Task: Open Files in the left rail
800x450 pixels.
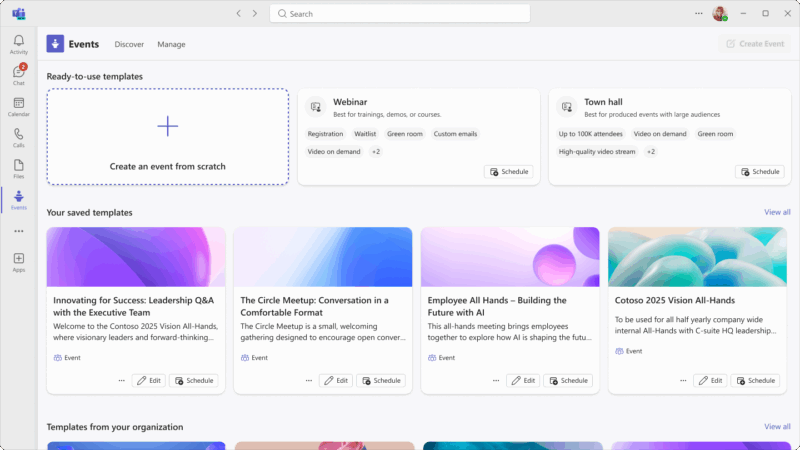Action: (18, 167)
